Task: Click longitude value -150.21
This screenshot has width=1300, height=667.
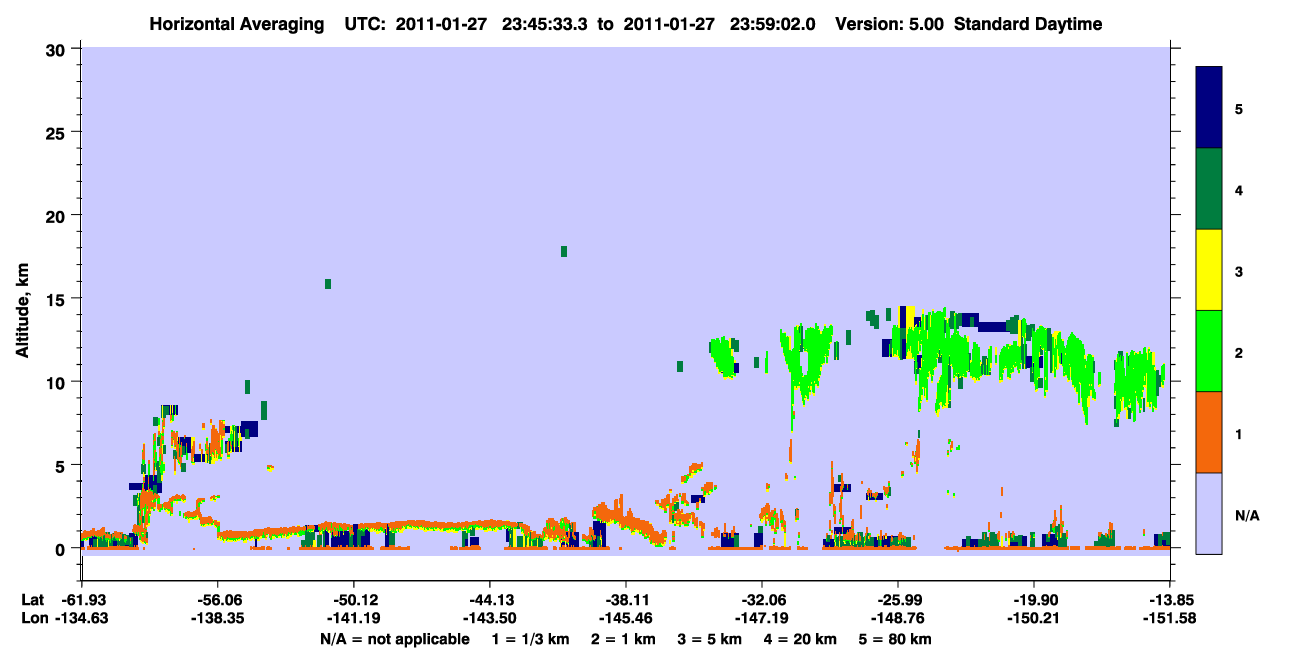Action: [x=1034, y=619]
